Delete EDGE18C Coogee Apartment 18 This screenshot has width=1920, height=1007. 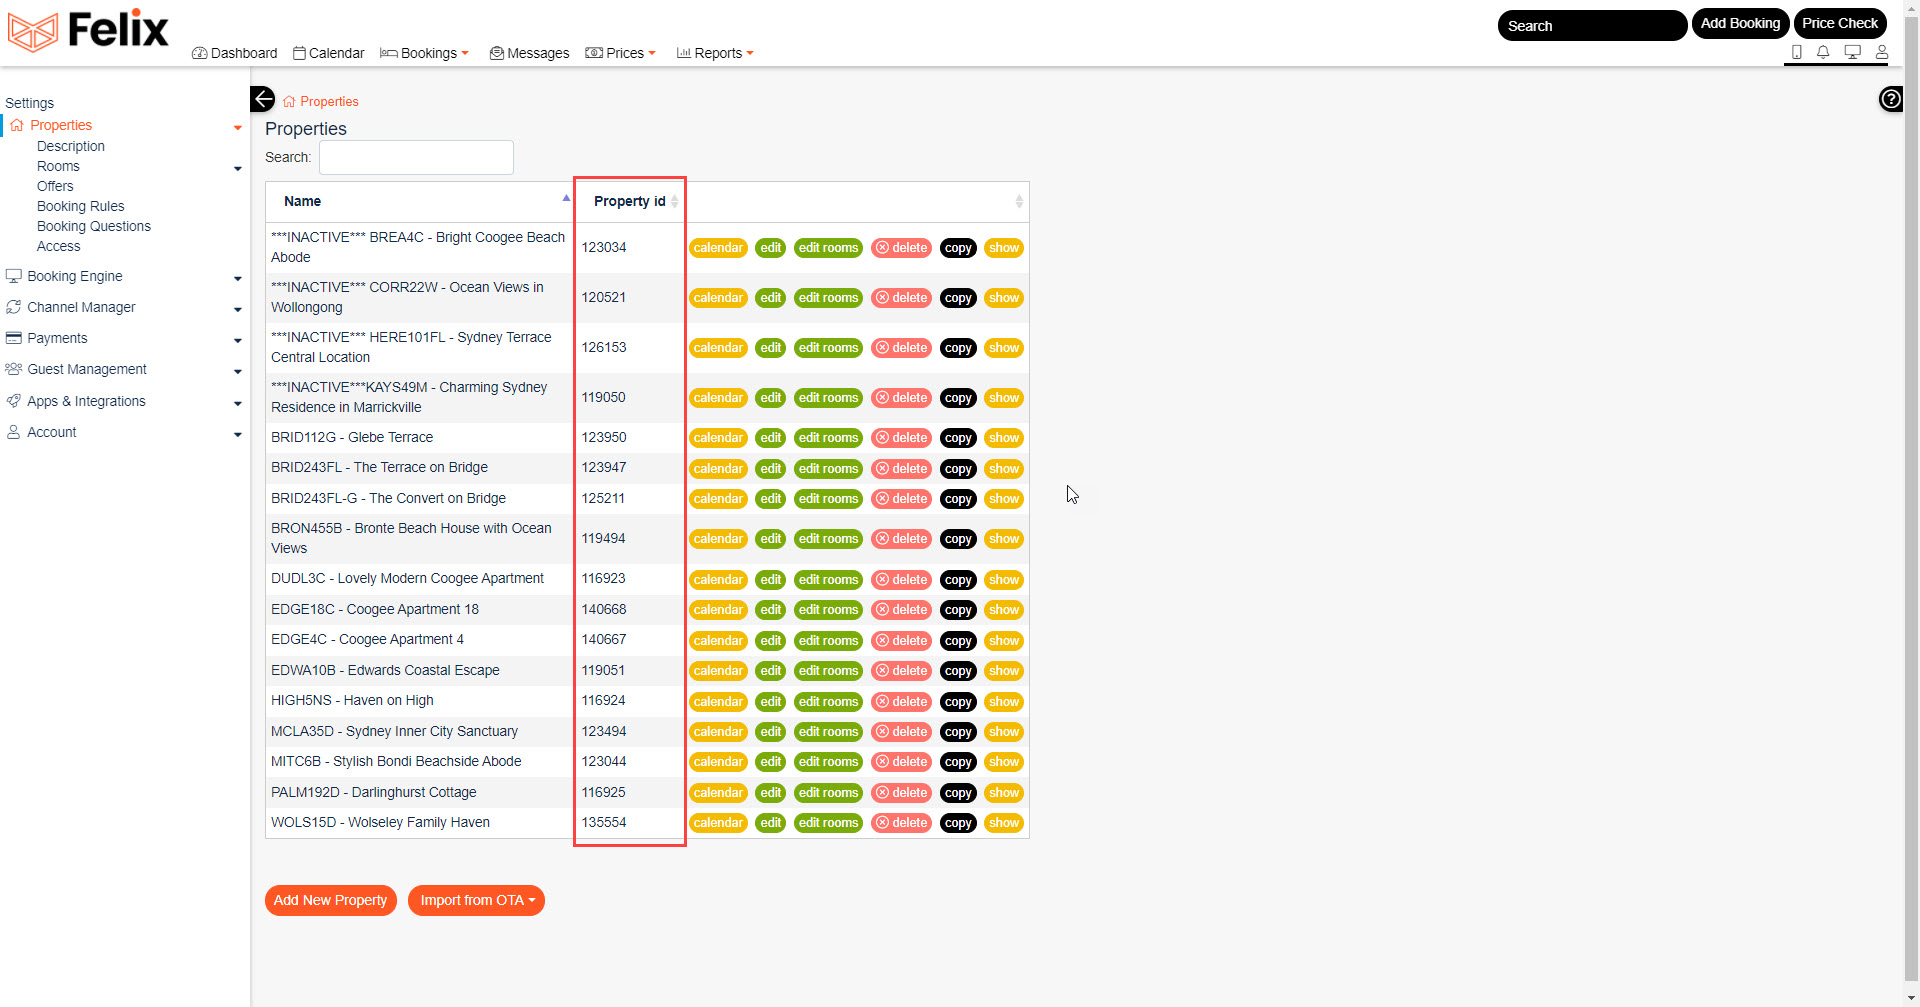[902, 610]
